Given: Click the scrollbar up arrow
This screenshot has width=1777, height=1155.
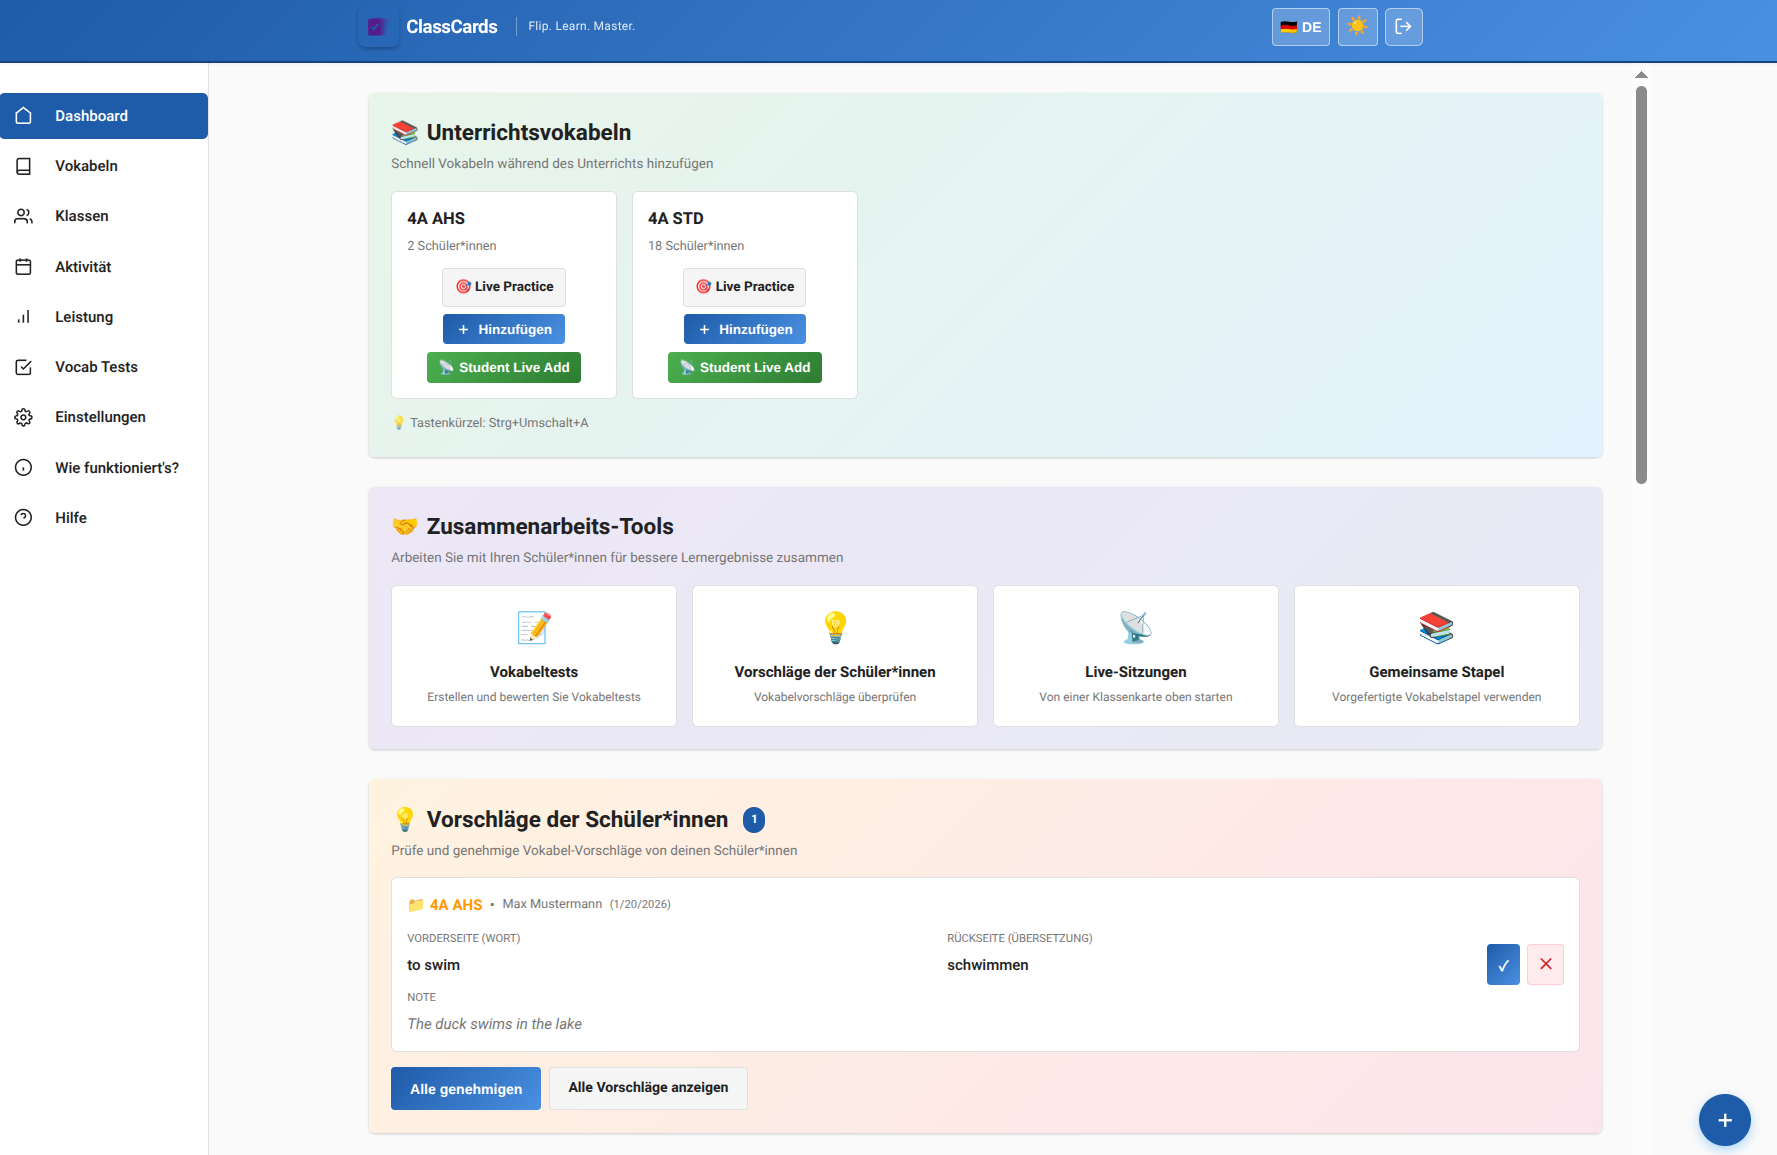Looking at the screenshot, I should click(1641, 74).
